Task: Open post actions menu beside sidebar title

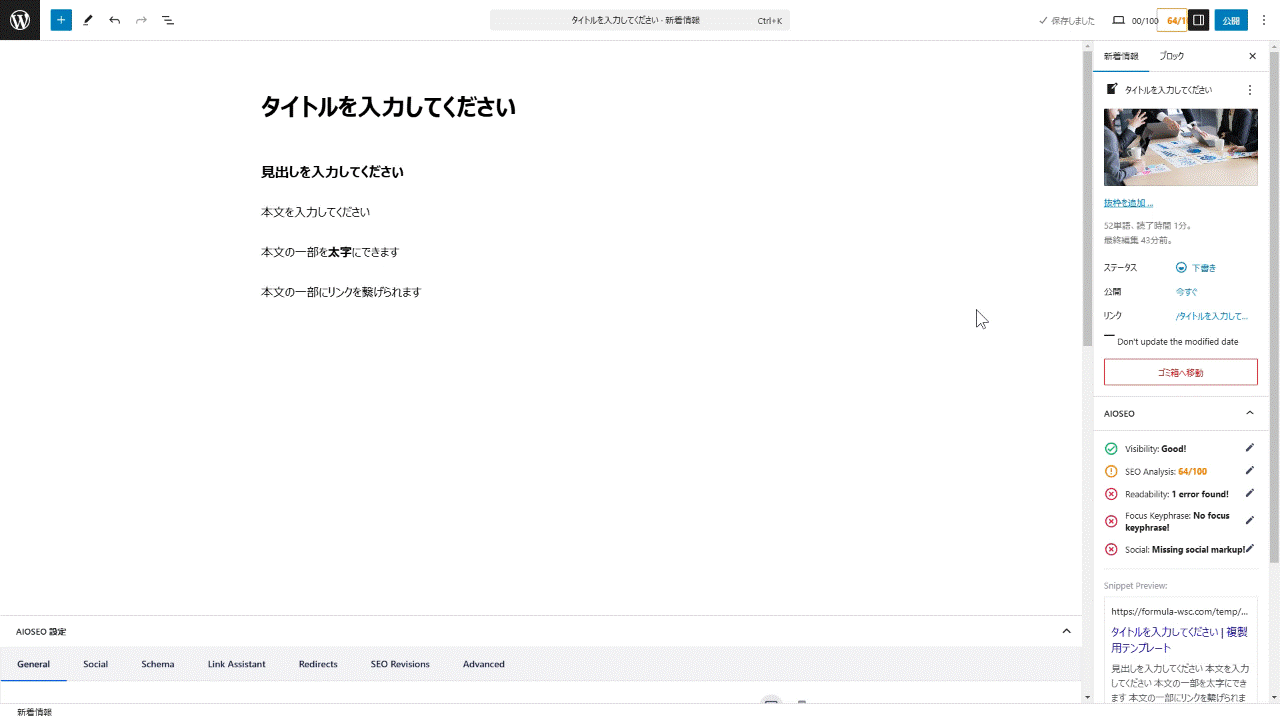Action: (x=1249, y=90)
